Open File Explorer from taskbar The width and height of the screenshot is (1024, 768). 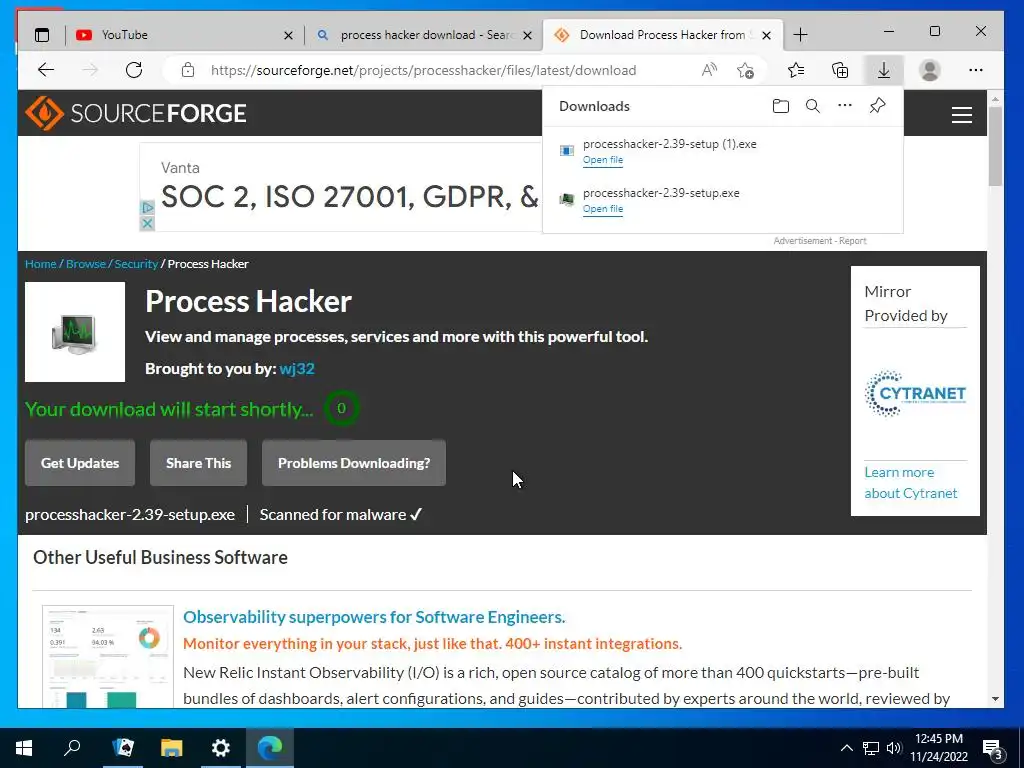click(x=172, y=748)
